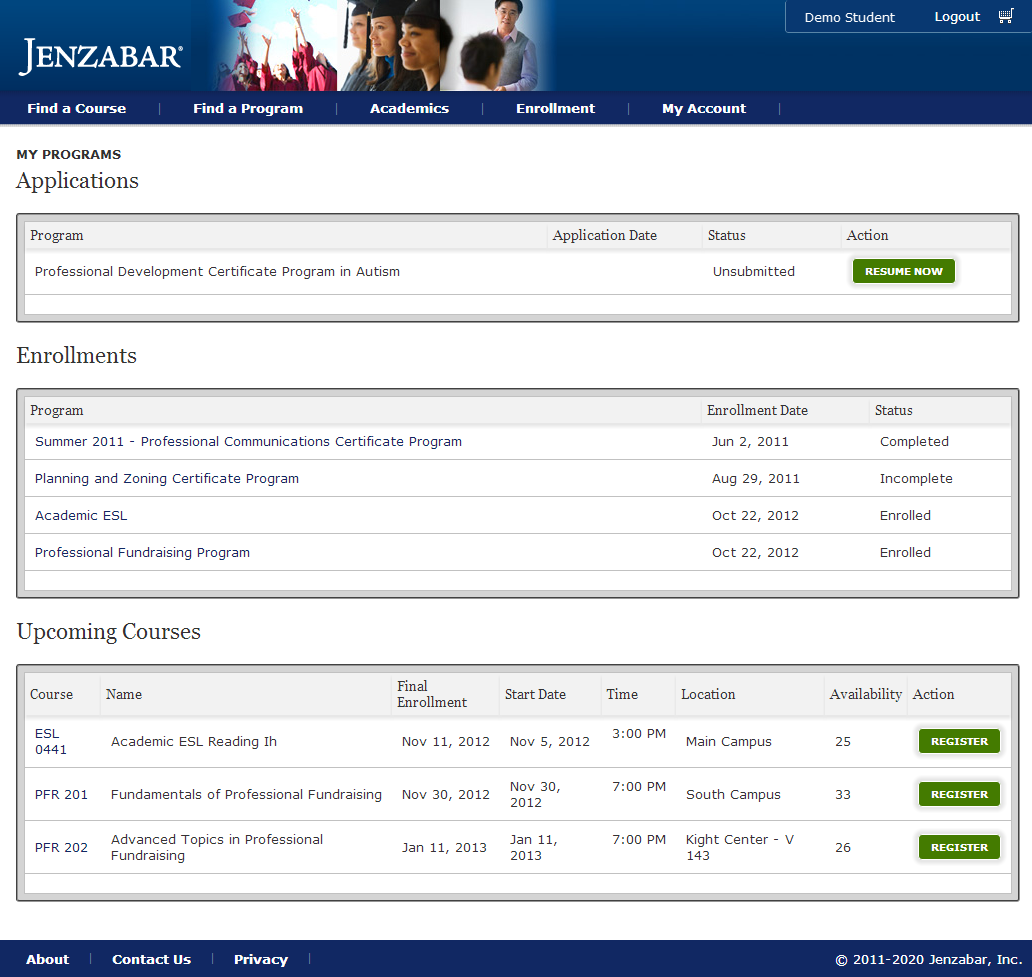
Task: Select the Academics navigation item
Action: 409,108
